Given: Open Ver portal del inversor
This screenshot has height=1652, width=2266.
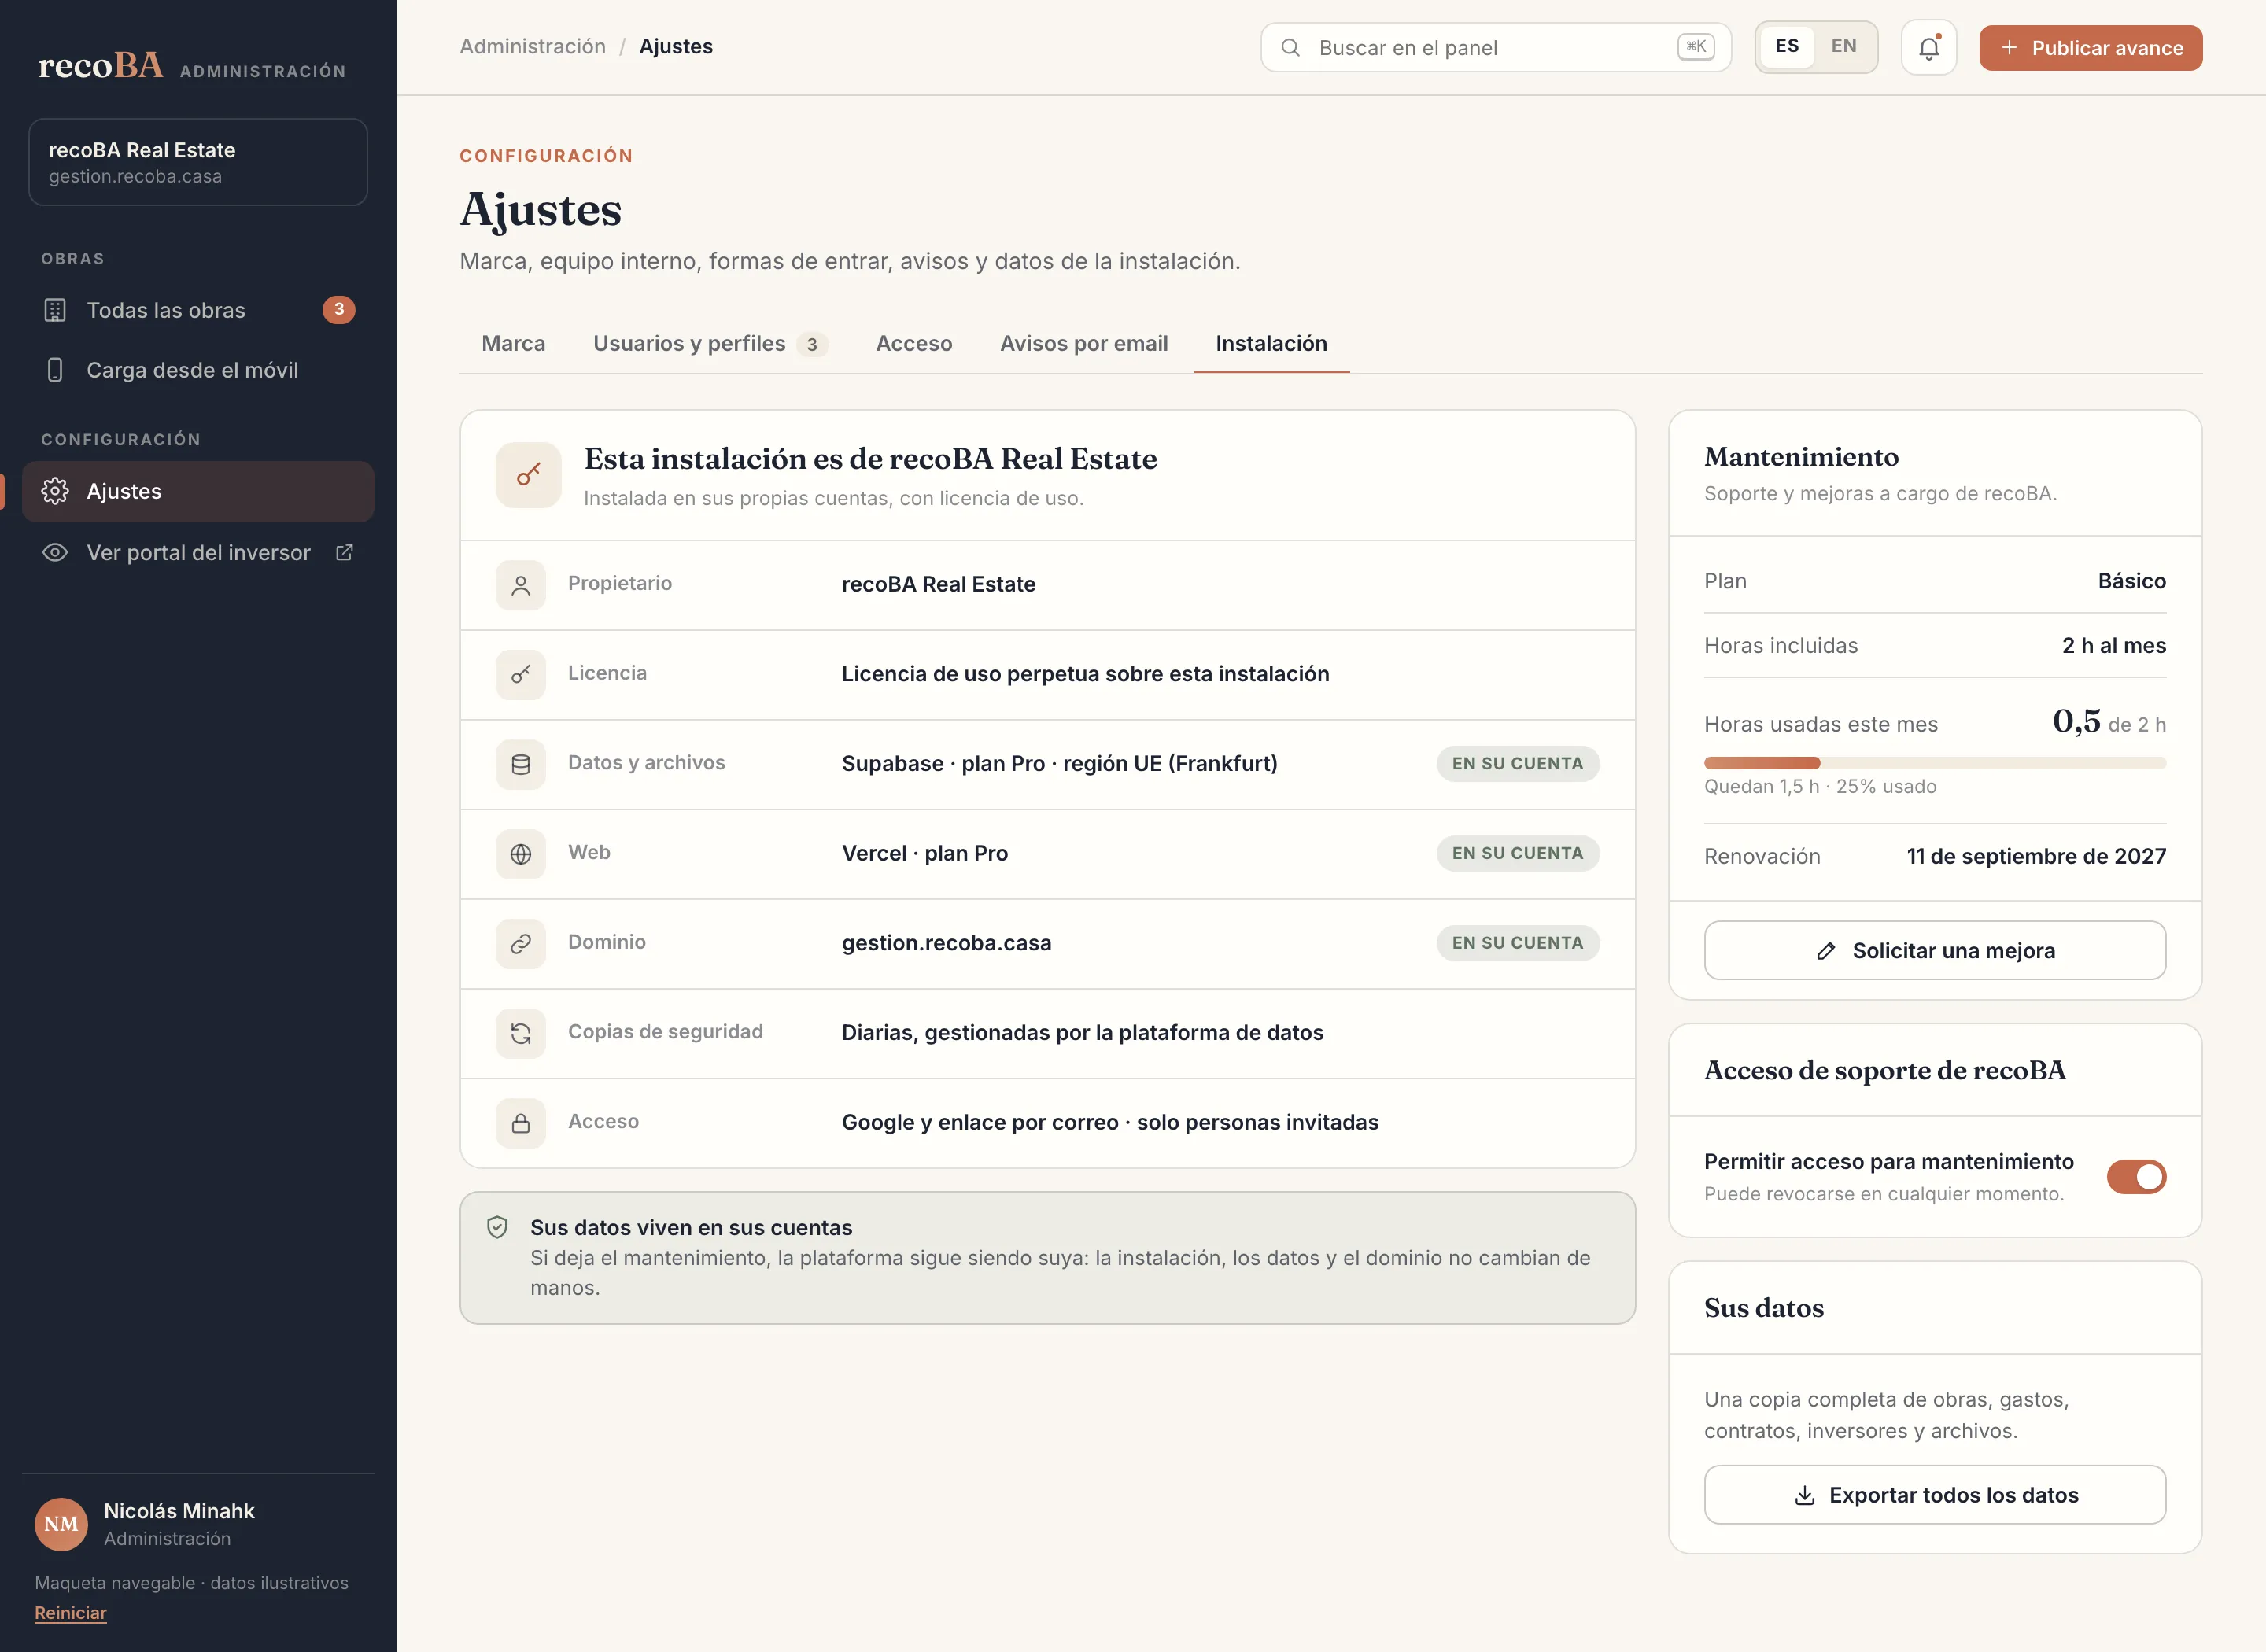Looking at the screenshot, I should pos(198,552).
